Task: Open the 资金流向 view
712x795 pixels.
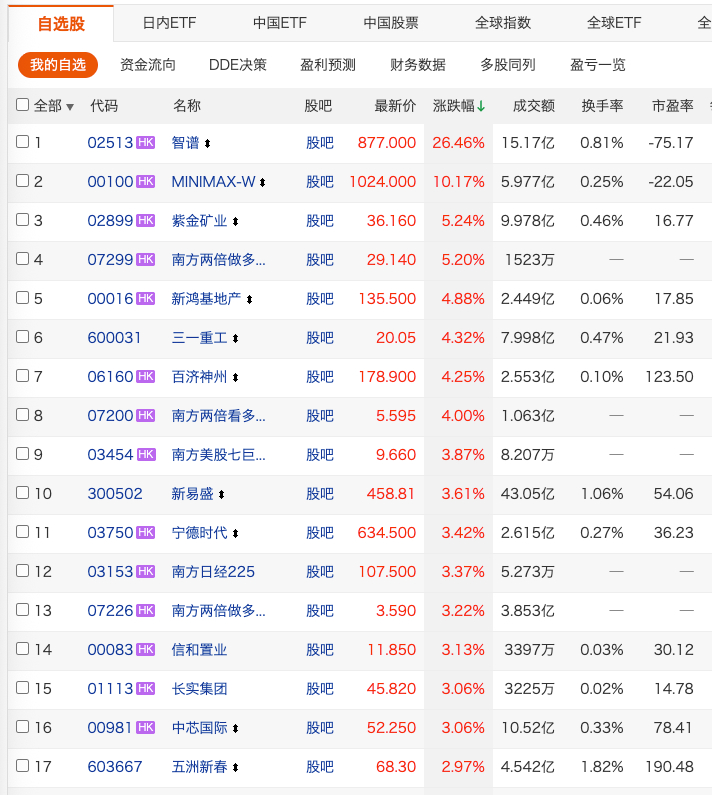Action: tap(148, 65)
